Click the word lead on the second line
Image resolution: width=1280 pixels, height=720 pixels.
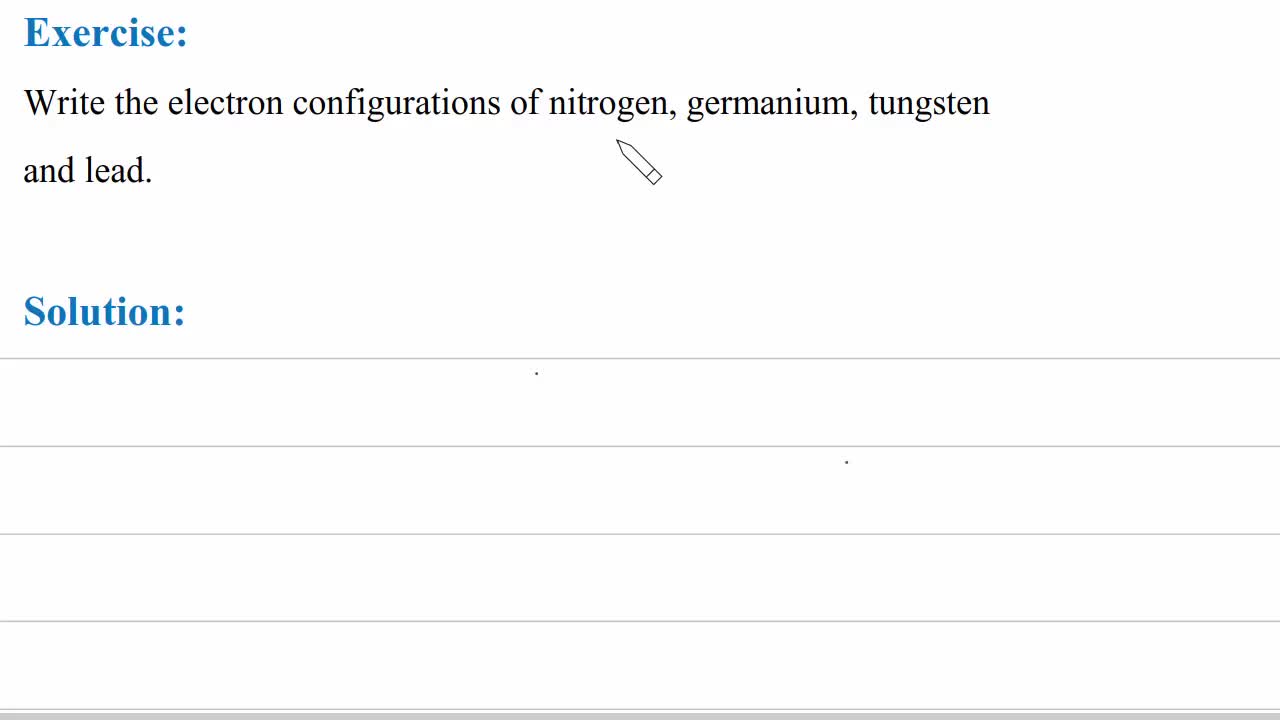(117, 171)
